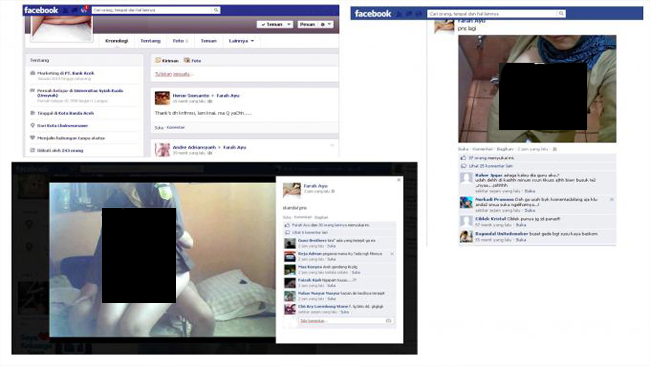Click the search magnifier icon in left header
The image size is (650, 366).
coord(216,10)
